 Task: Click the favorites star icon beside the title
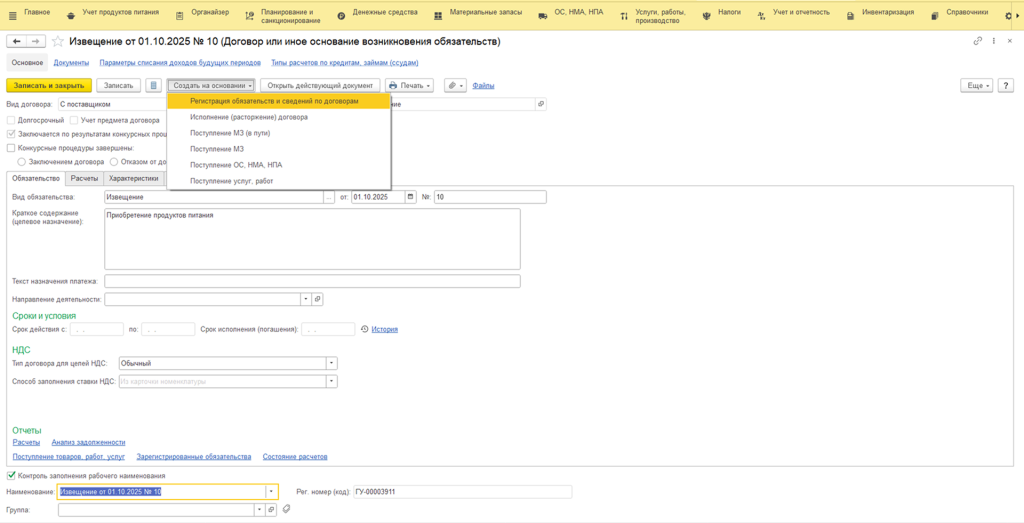pyautogui.click(x=58, y=41)
